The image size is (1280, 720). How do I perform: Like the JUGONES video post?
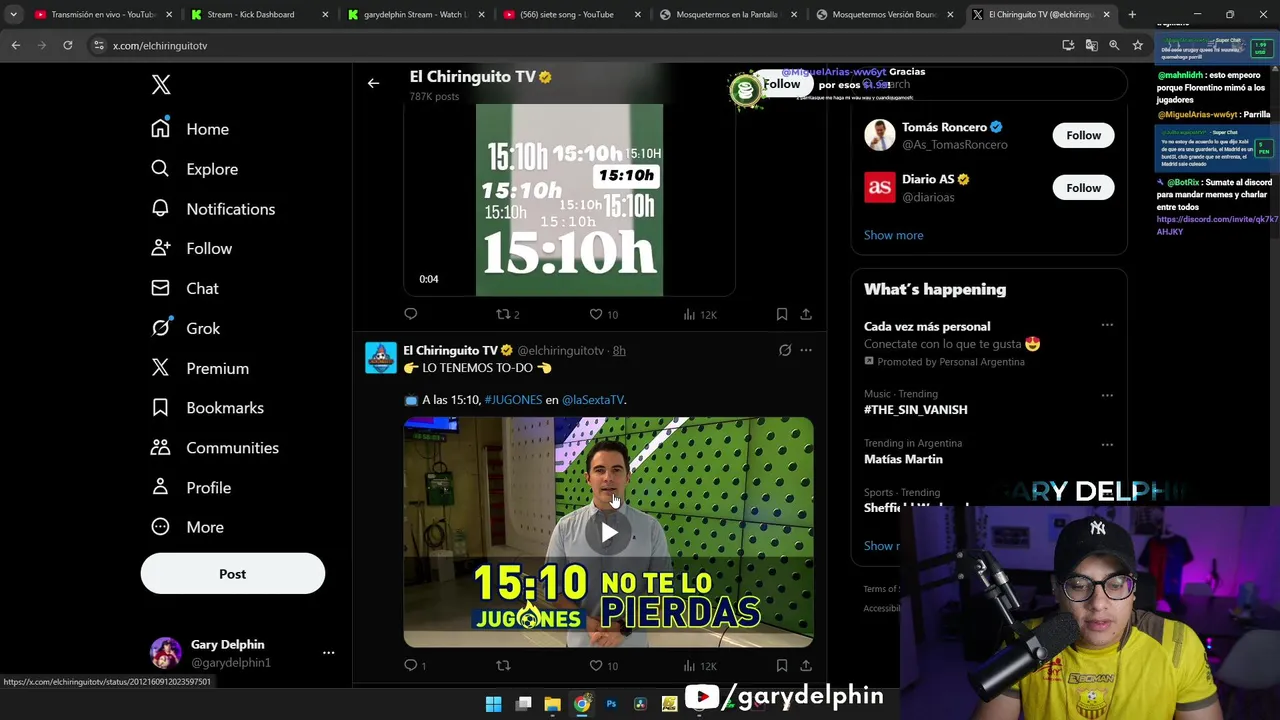pos(603,665)
